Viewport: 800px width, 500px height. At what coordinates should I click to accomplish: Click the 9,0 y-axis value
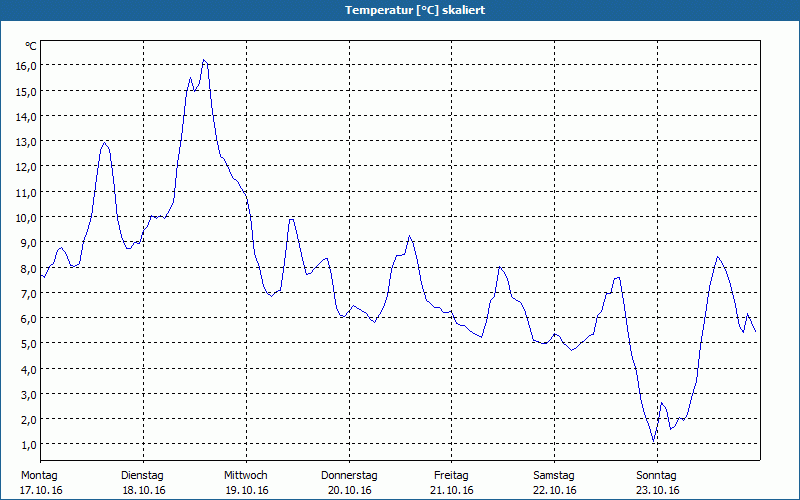29,243
